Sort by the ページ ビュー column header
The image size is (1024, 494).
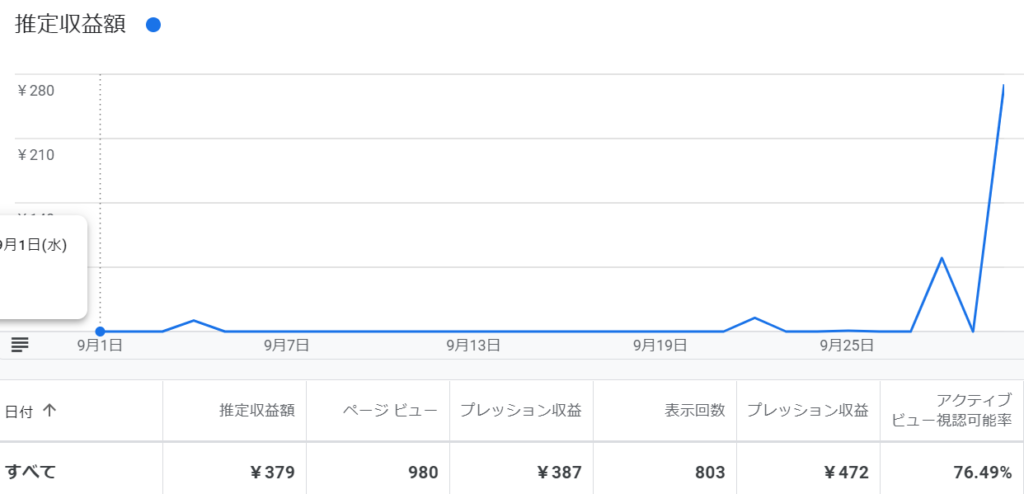point(390,410)
